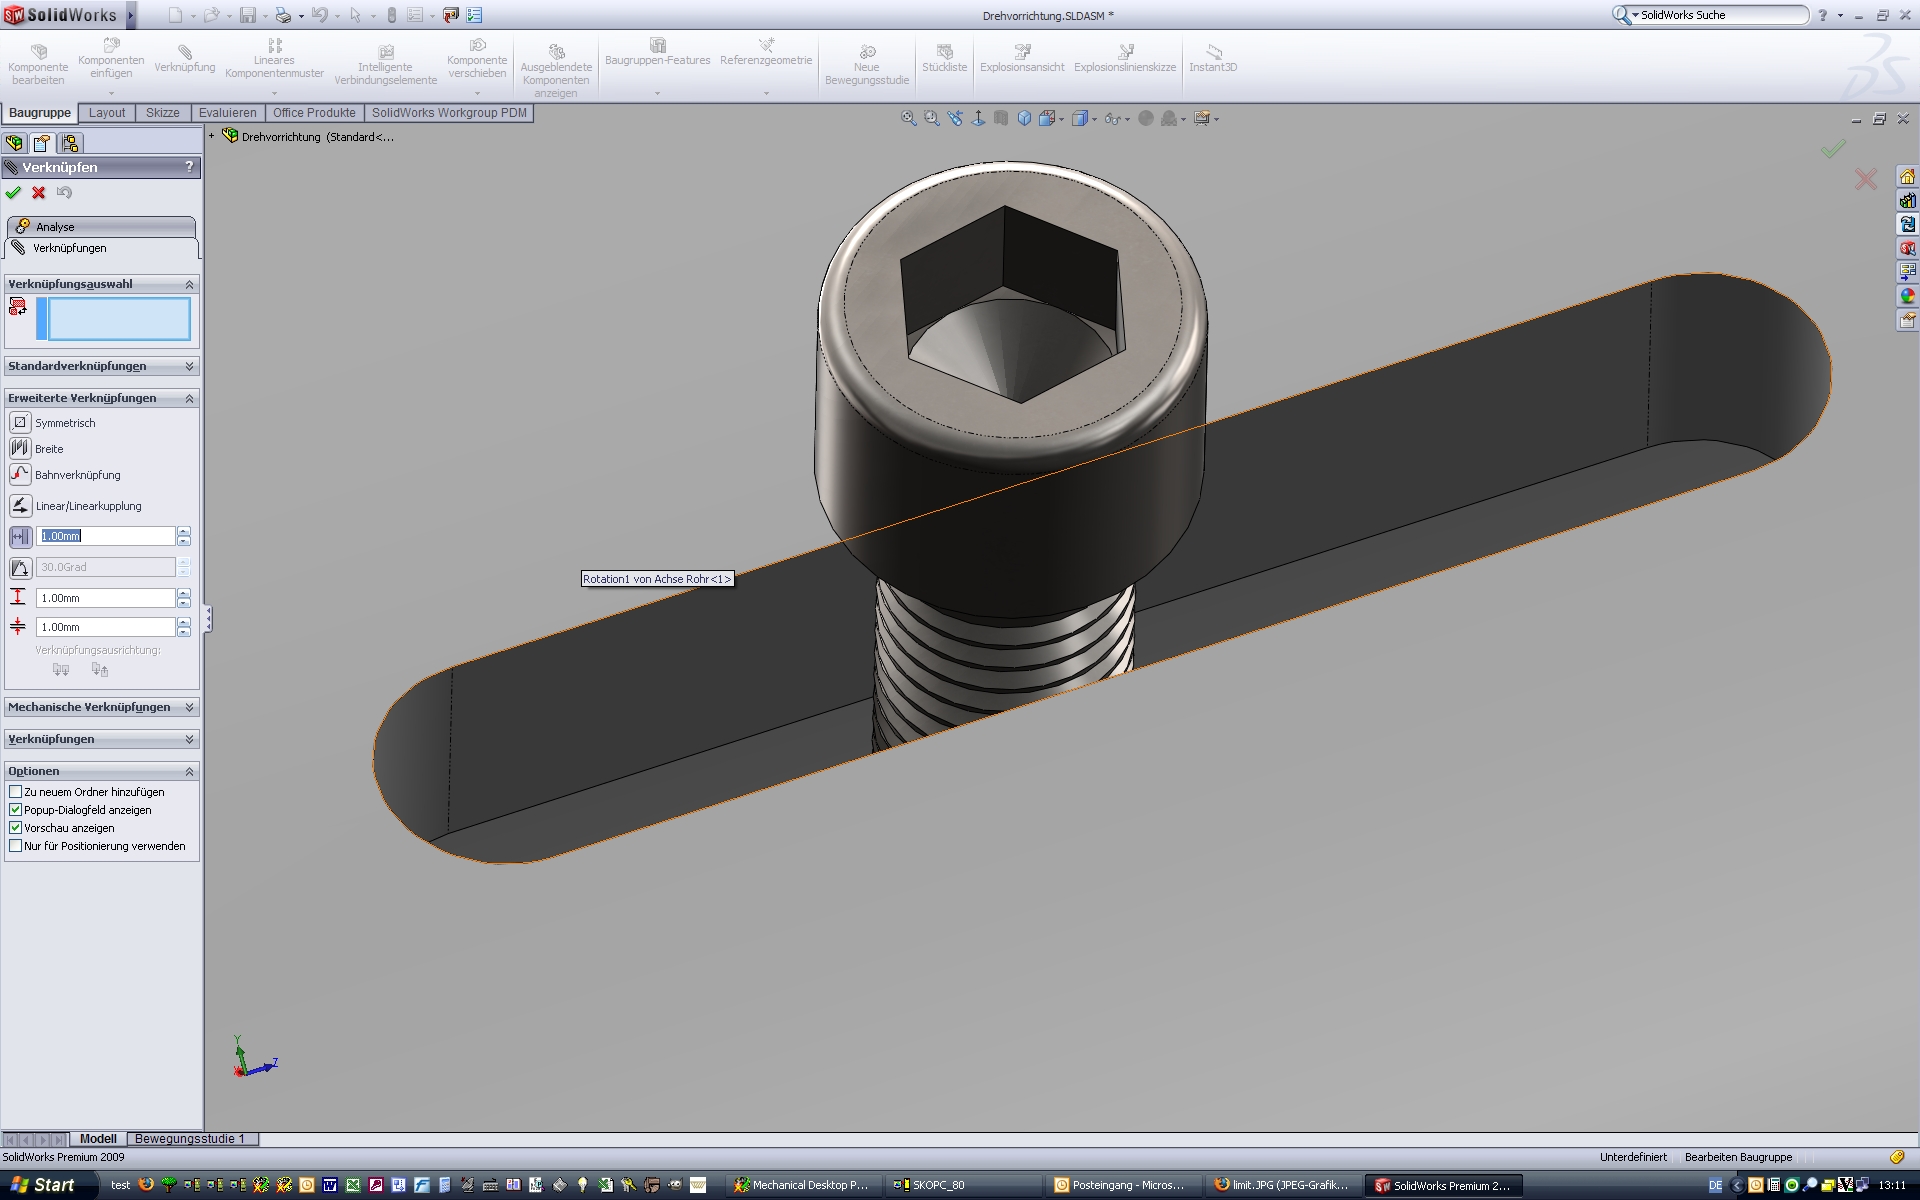Click the green OK checkmark in Verknüpfen panel
Viewport: 1920px width, 1200px height.
coord(13,193)
